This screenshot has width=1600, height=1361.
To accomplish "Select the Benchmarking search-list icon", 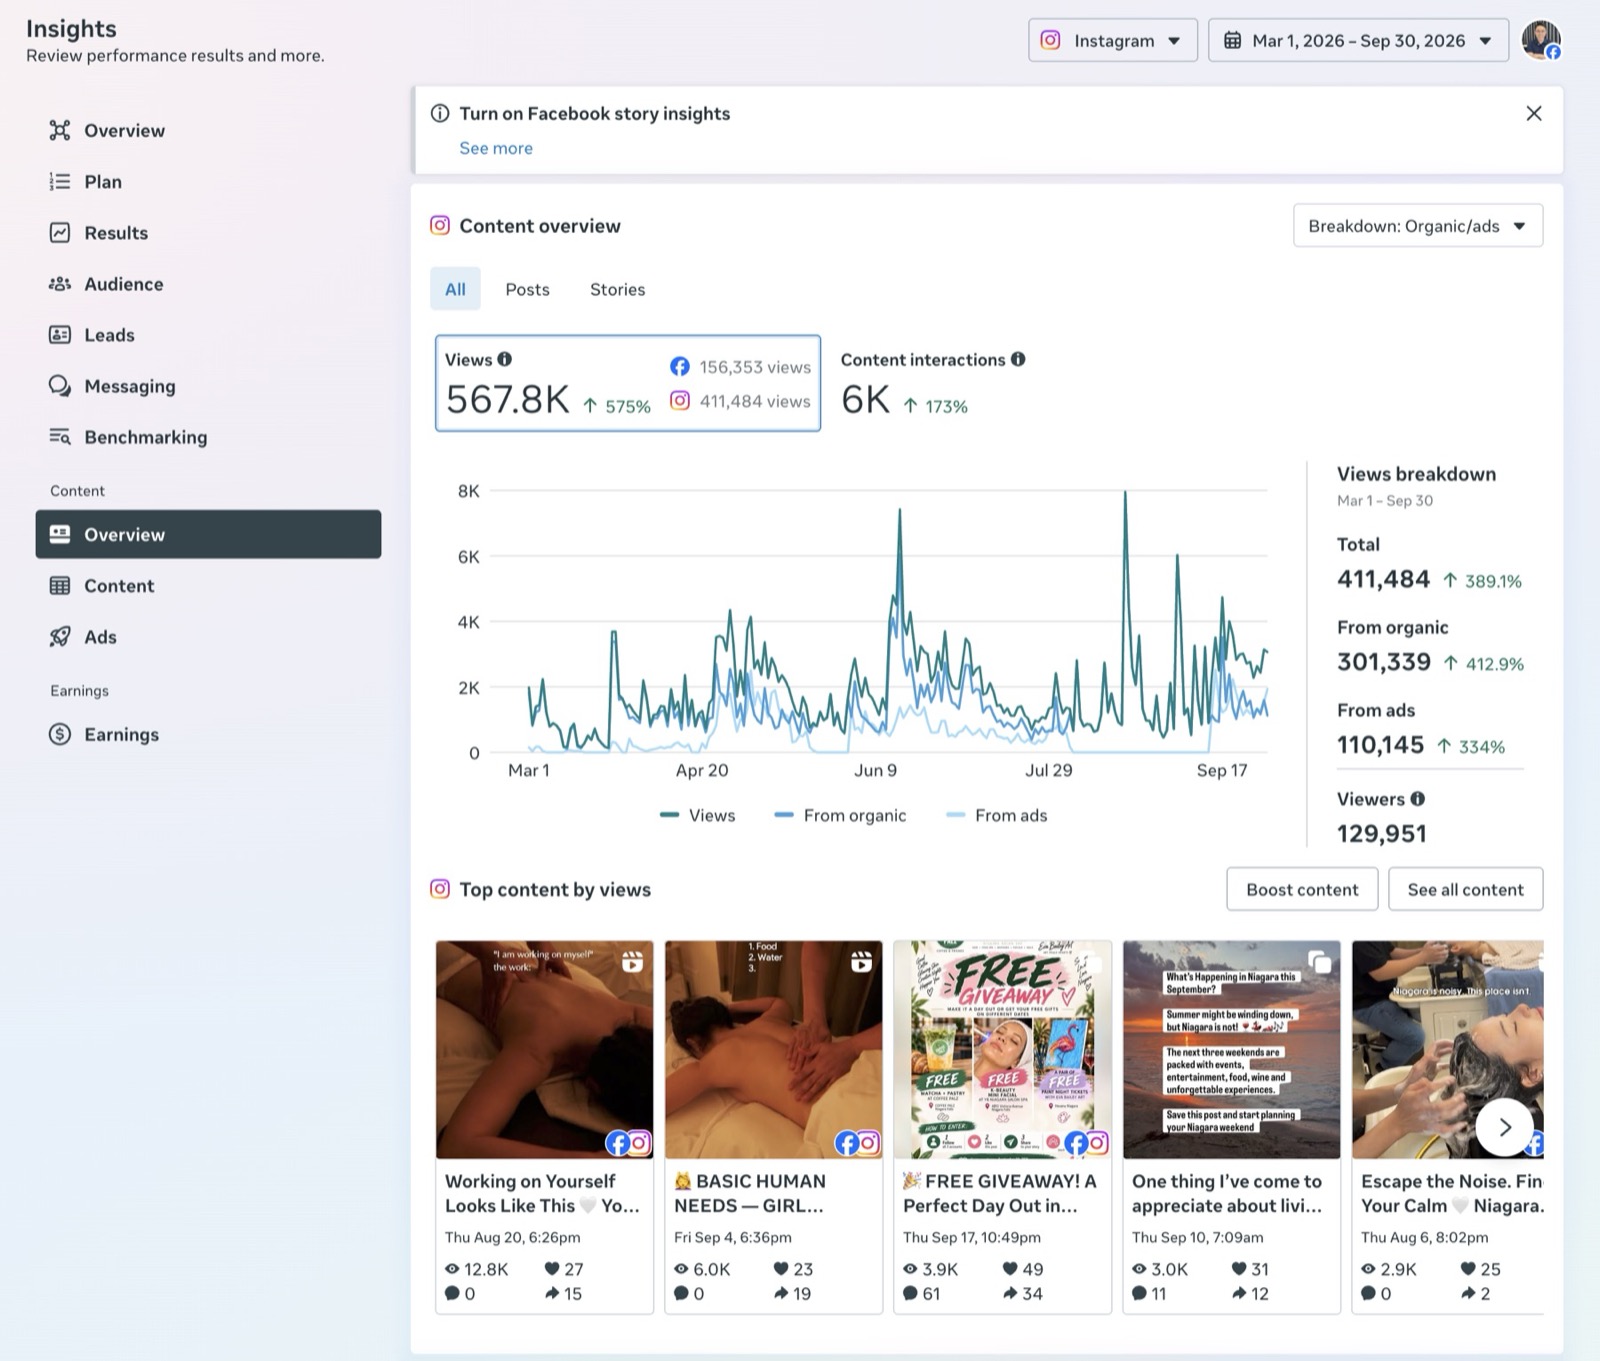I will (x=60, y=437).
